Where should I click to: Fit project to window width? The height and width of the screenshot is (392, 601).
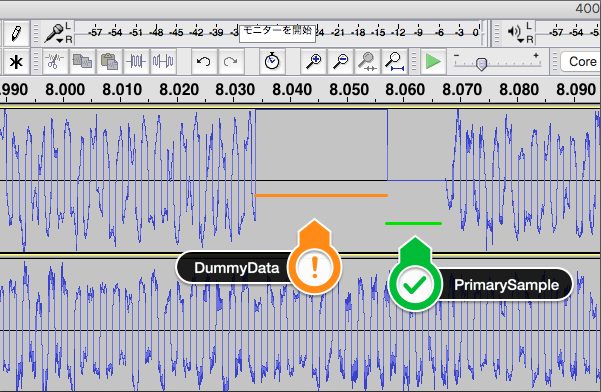click(394, 61)
